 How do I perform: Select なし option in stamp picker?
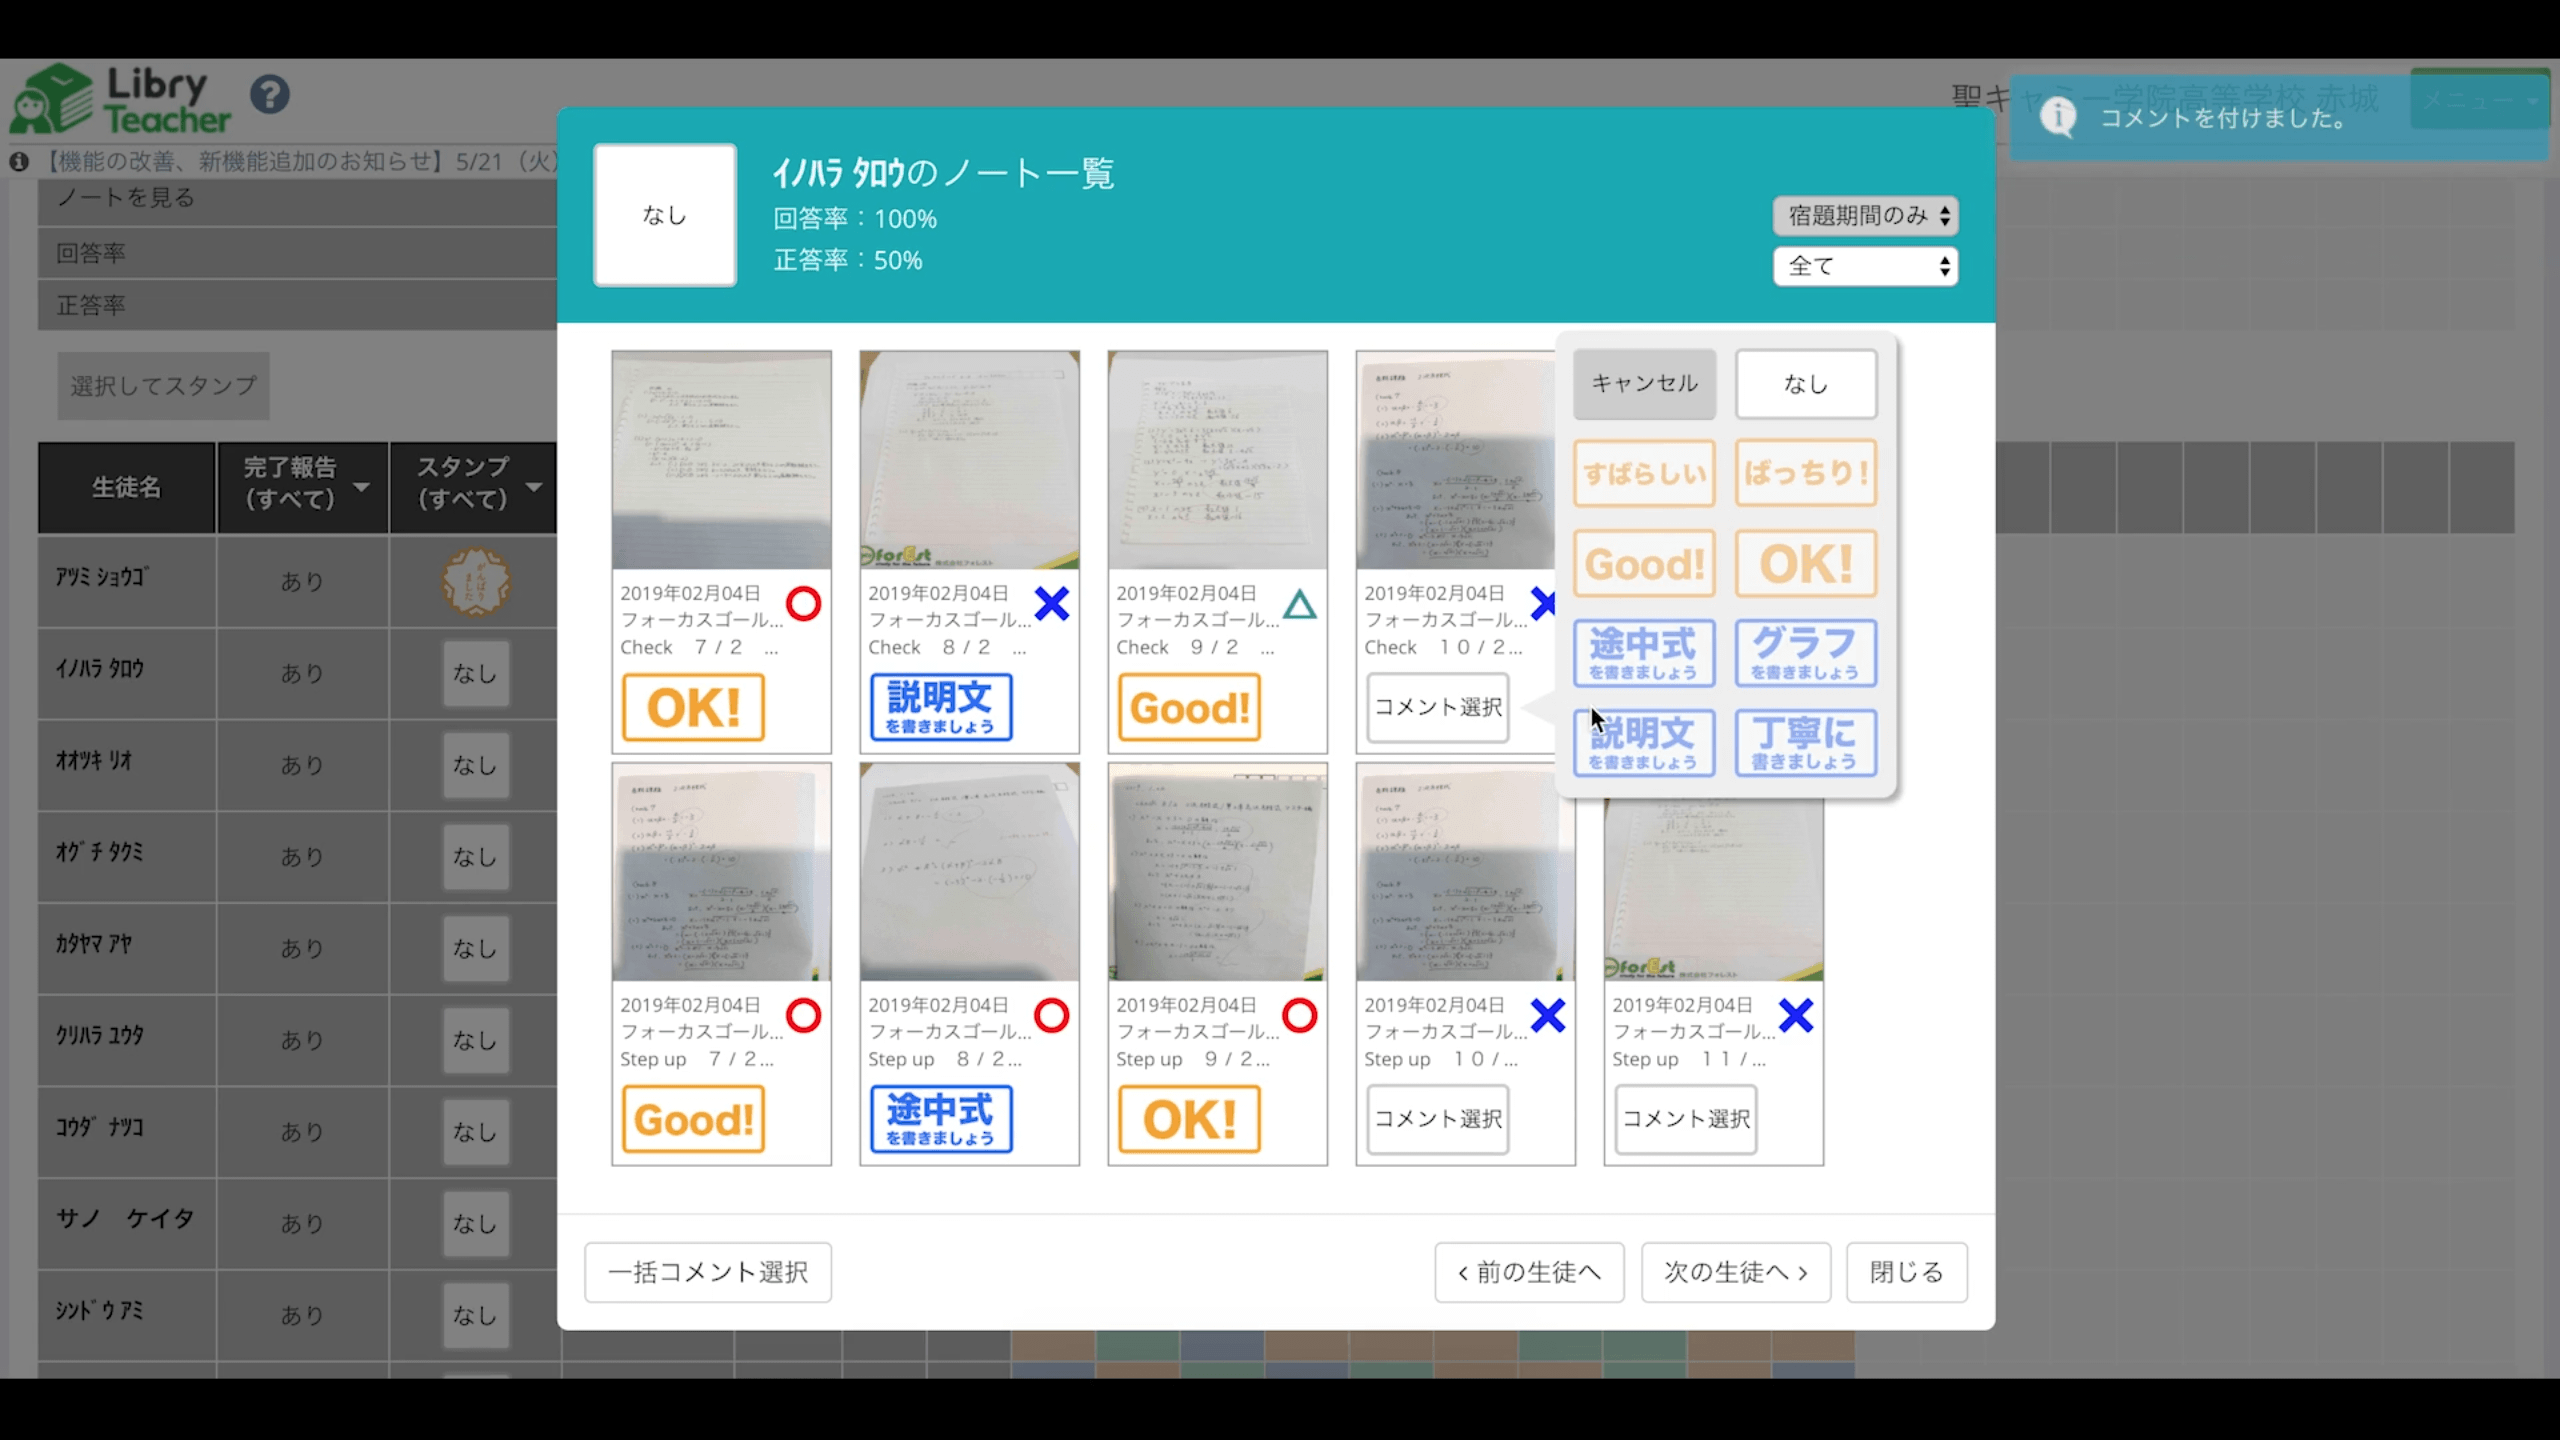1805,383
